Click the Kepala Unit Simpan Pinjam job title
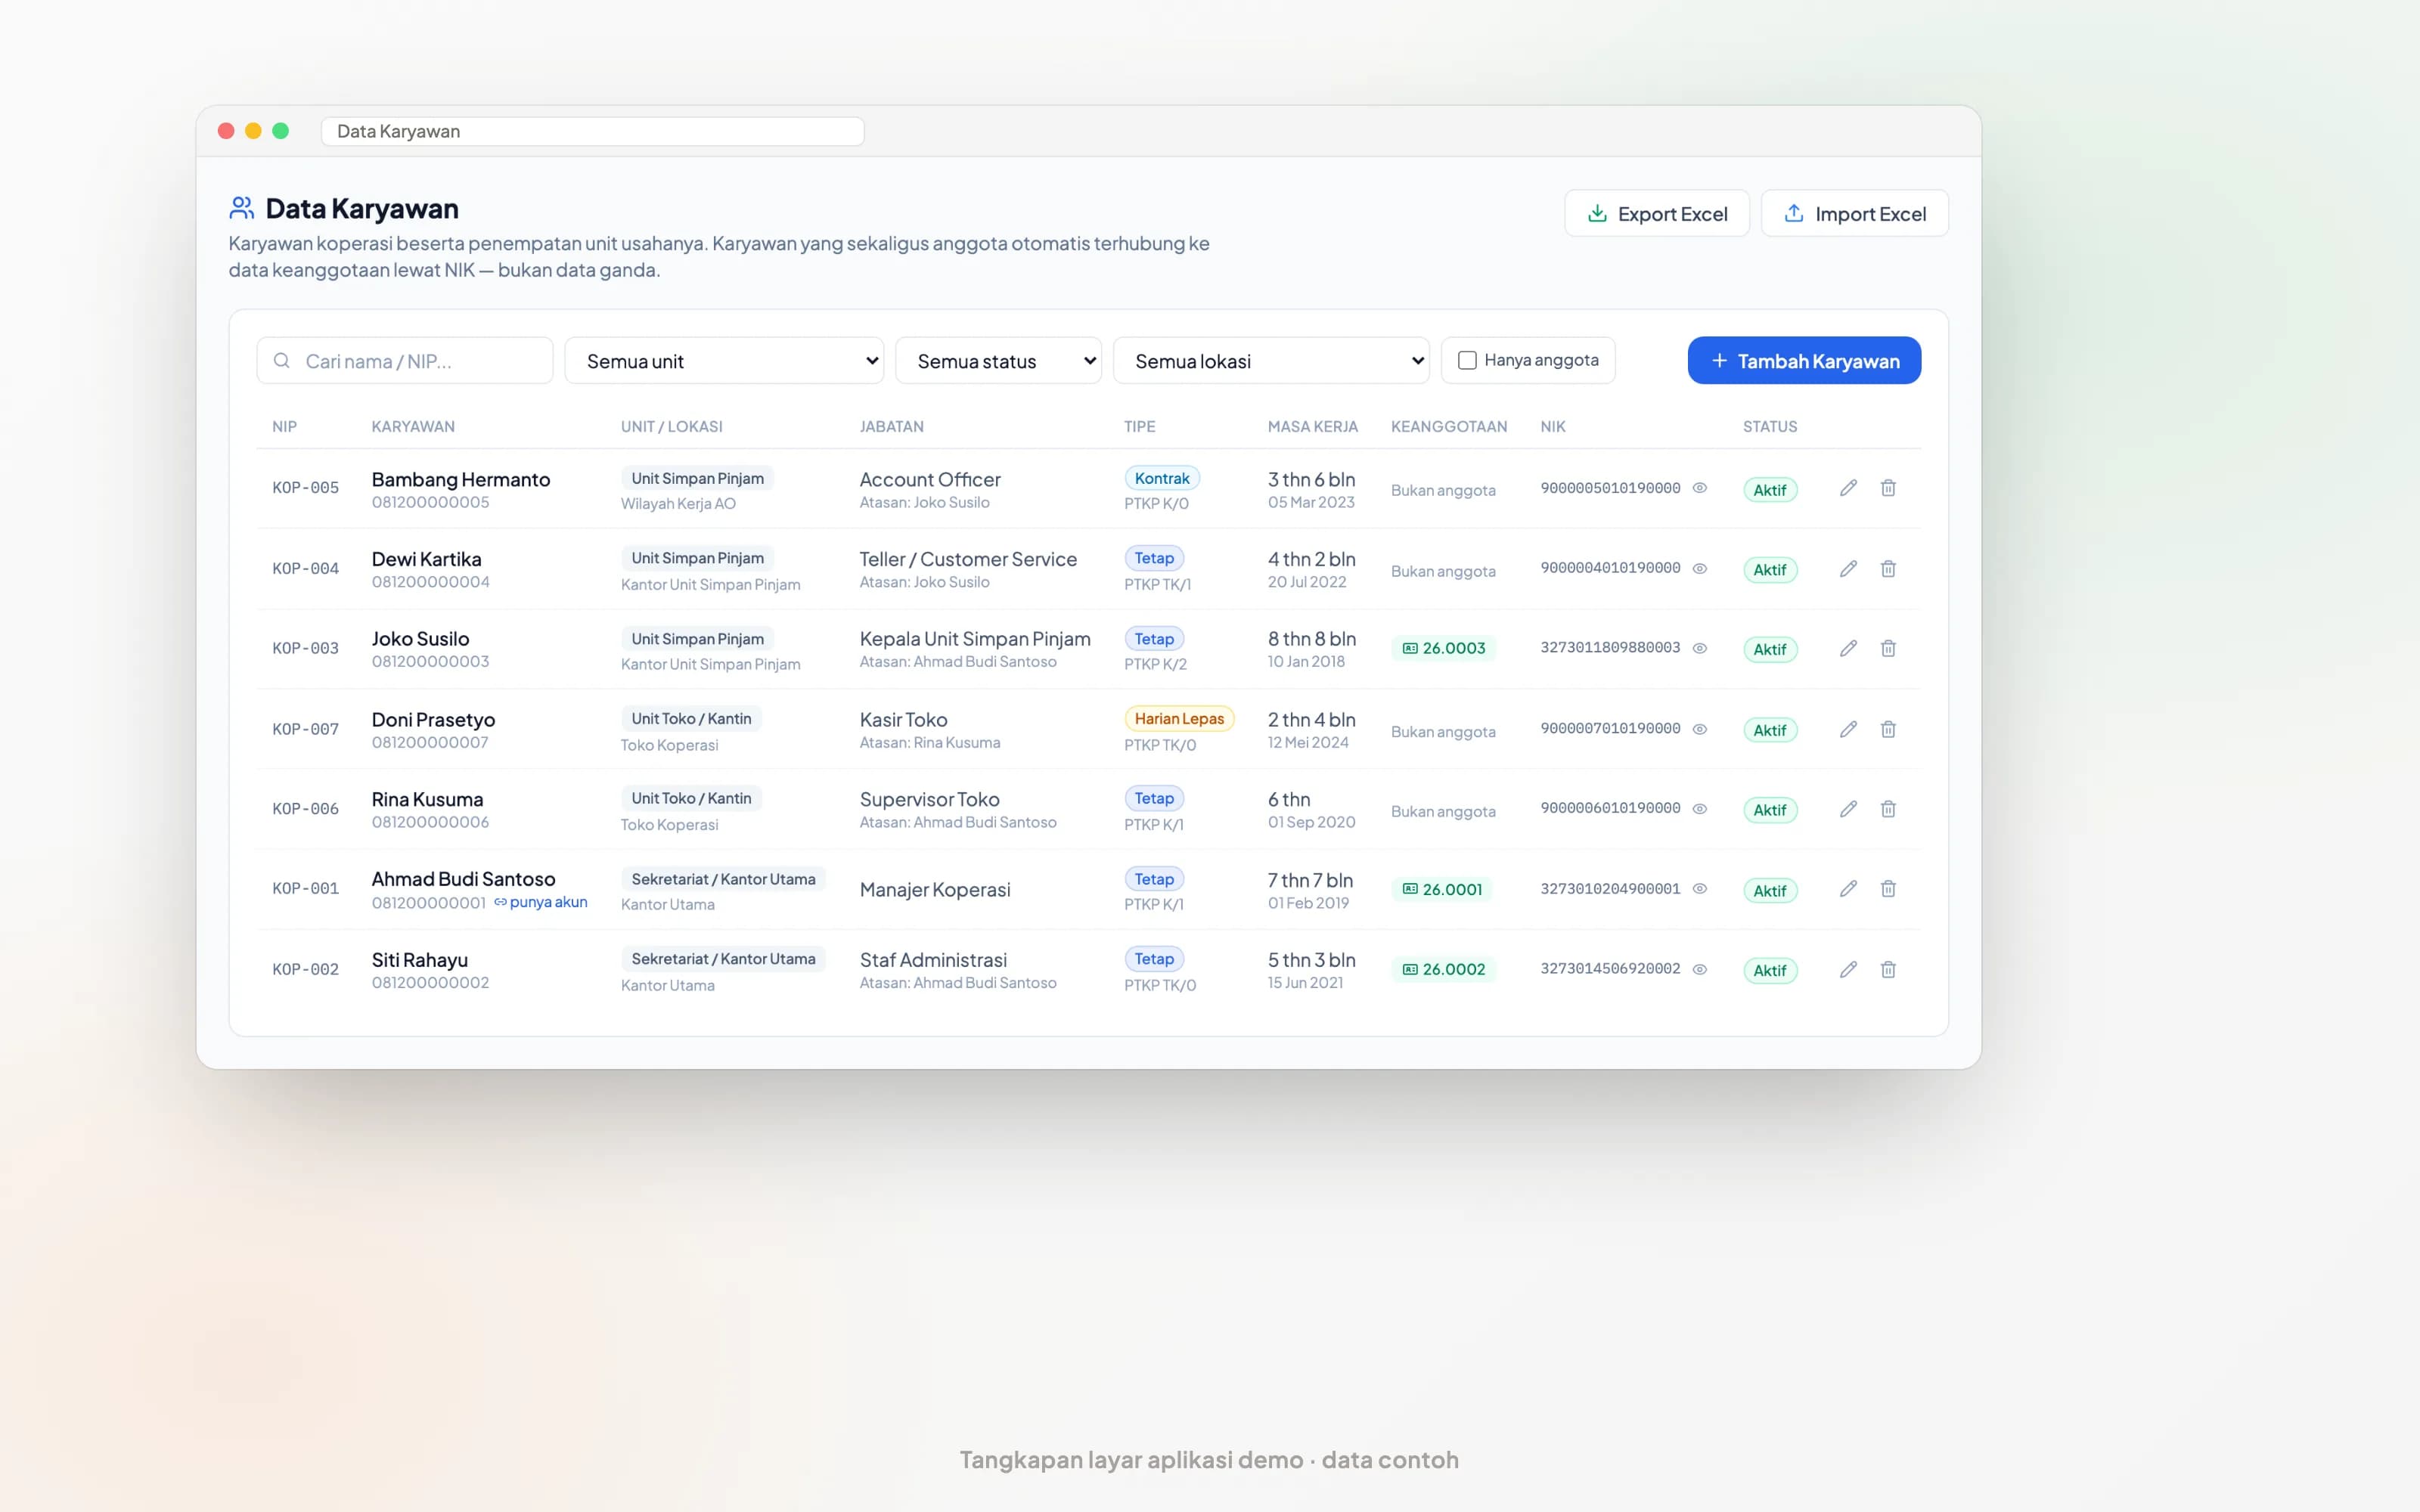The image size is (2420, 1512). (975, 639)
